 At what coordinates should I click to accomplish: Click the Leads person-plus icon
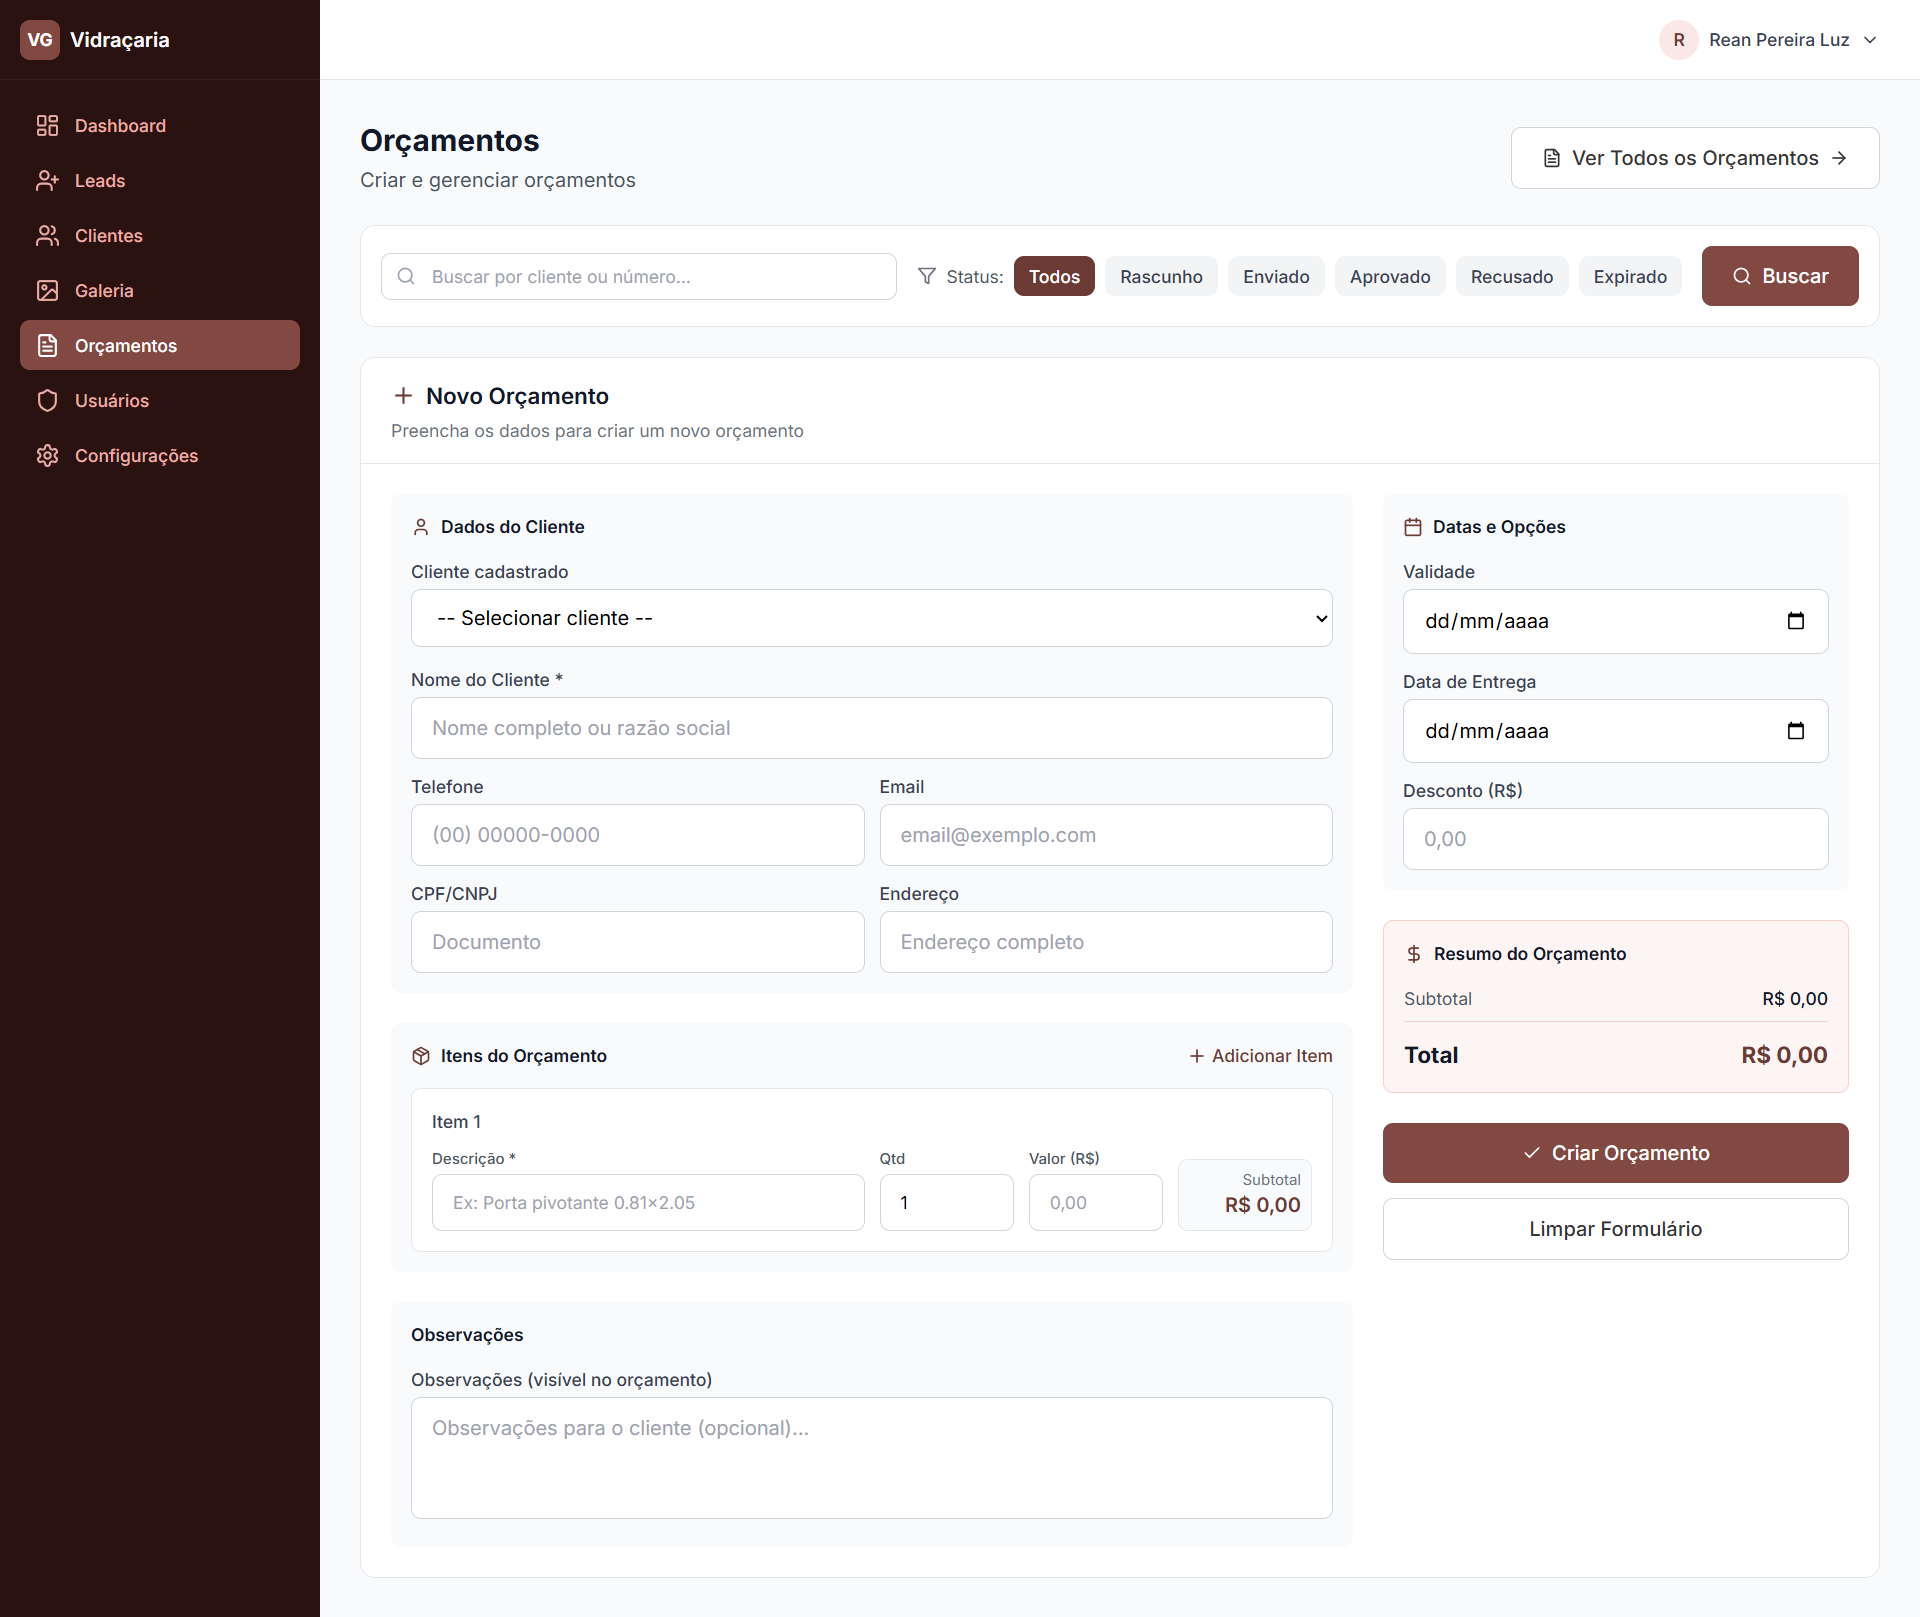coord(47,180)
